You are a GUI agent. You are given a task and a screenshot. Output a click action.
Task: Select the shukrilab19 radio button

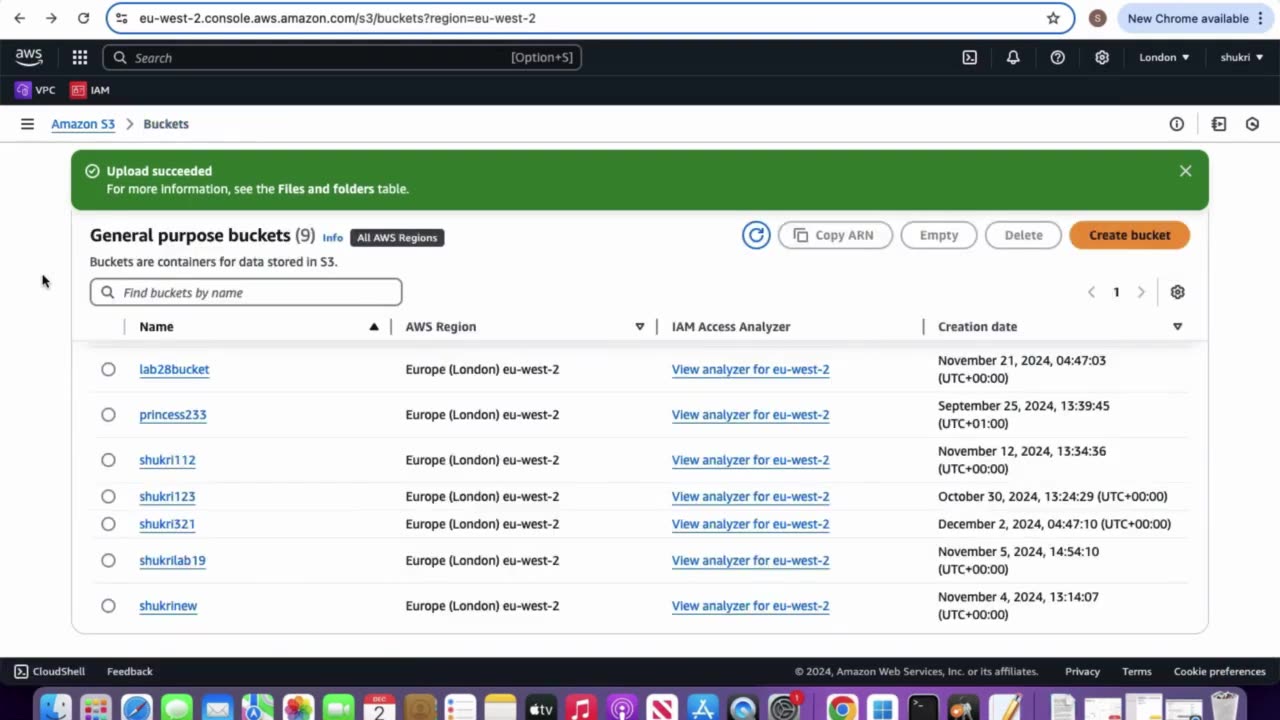(x=108, y=560)
